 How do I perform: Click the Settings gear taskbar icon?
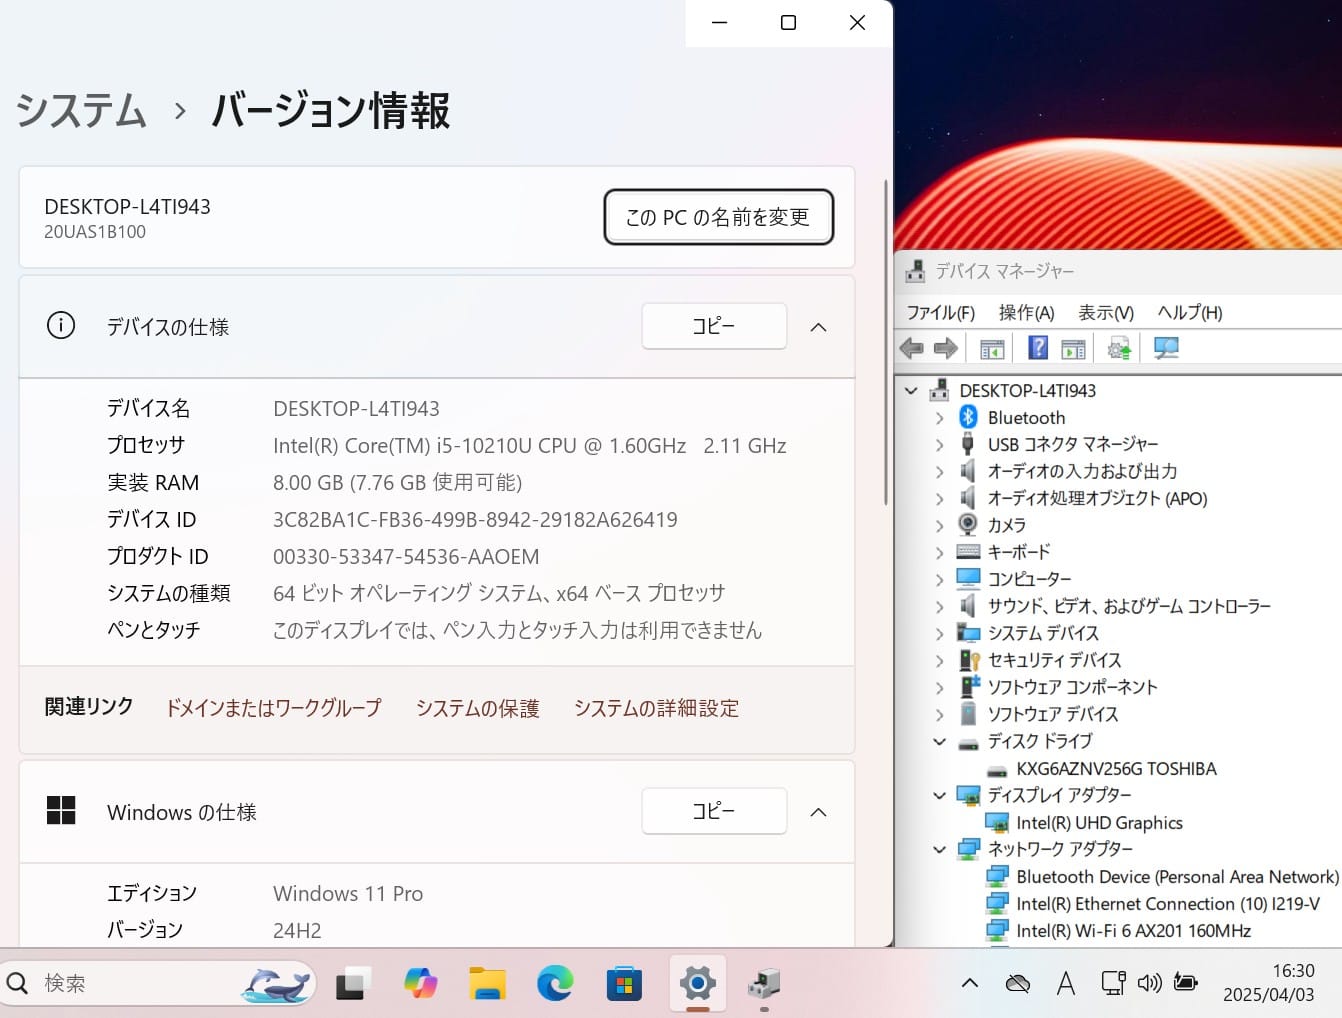697,984
